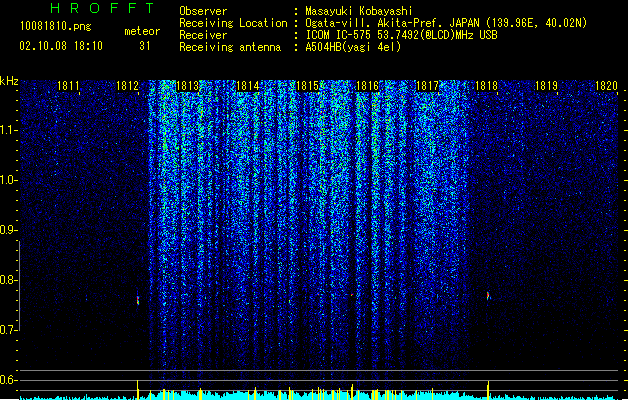Image resolution: width=629 pixels, height=400 pixels.
Task: Select the A504HB(yagi 4el) antenna text
Action: pos(353,47)
